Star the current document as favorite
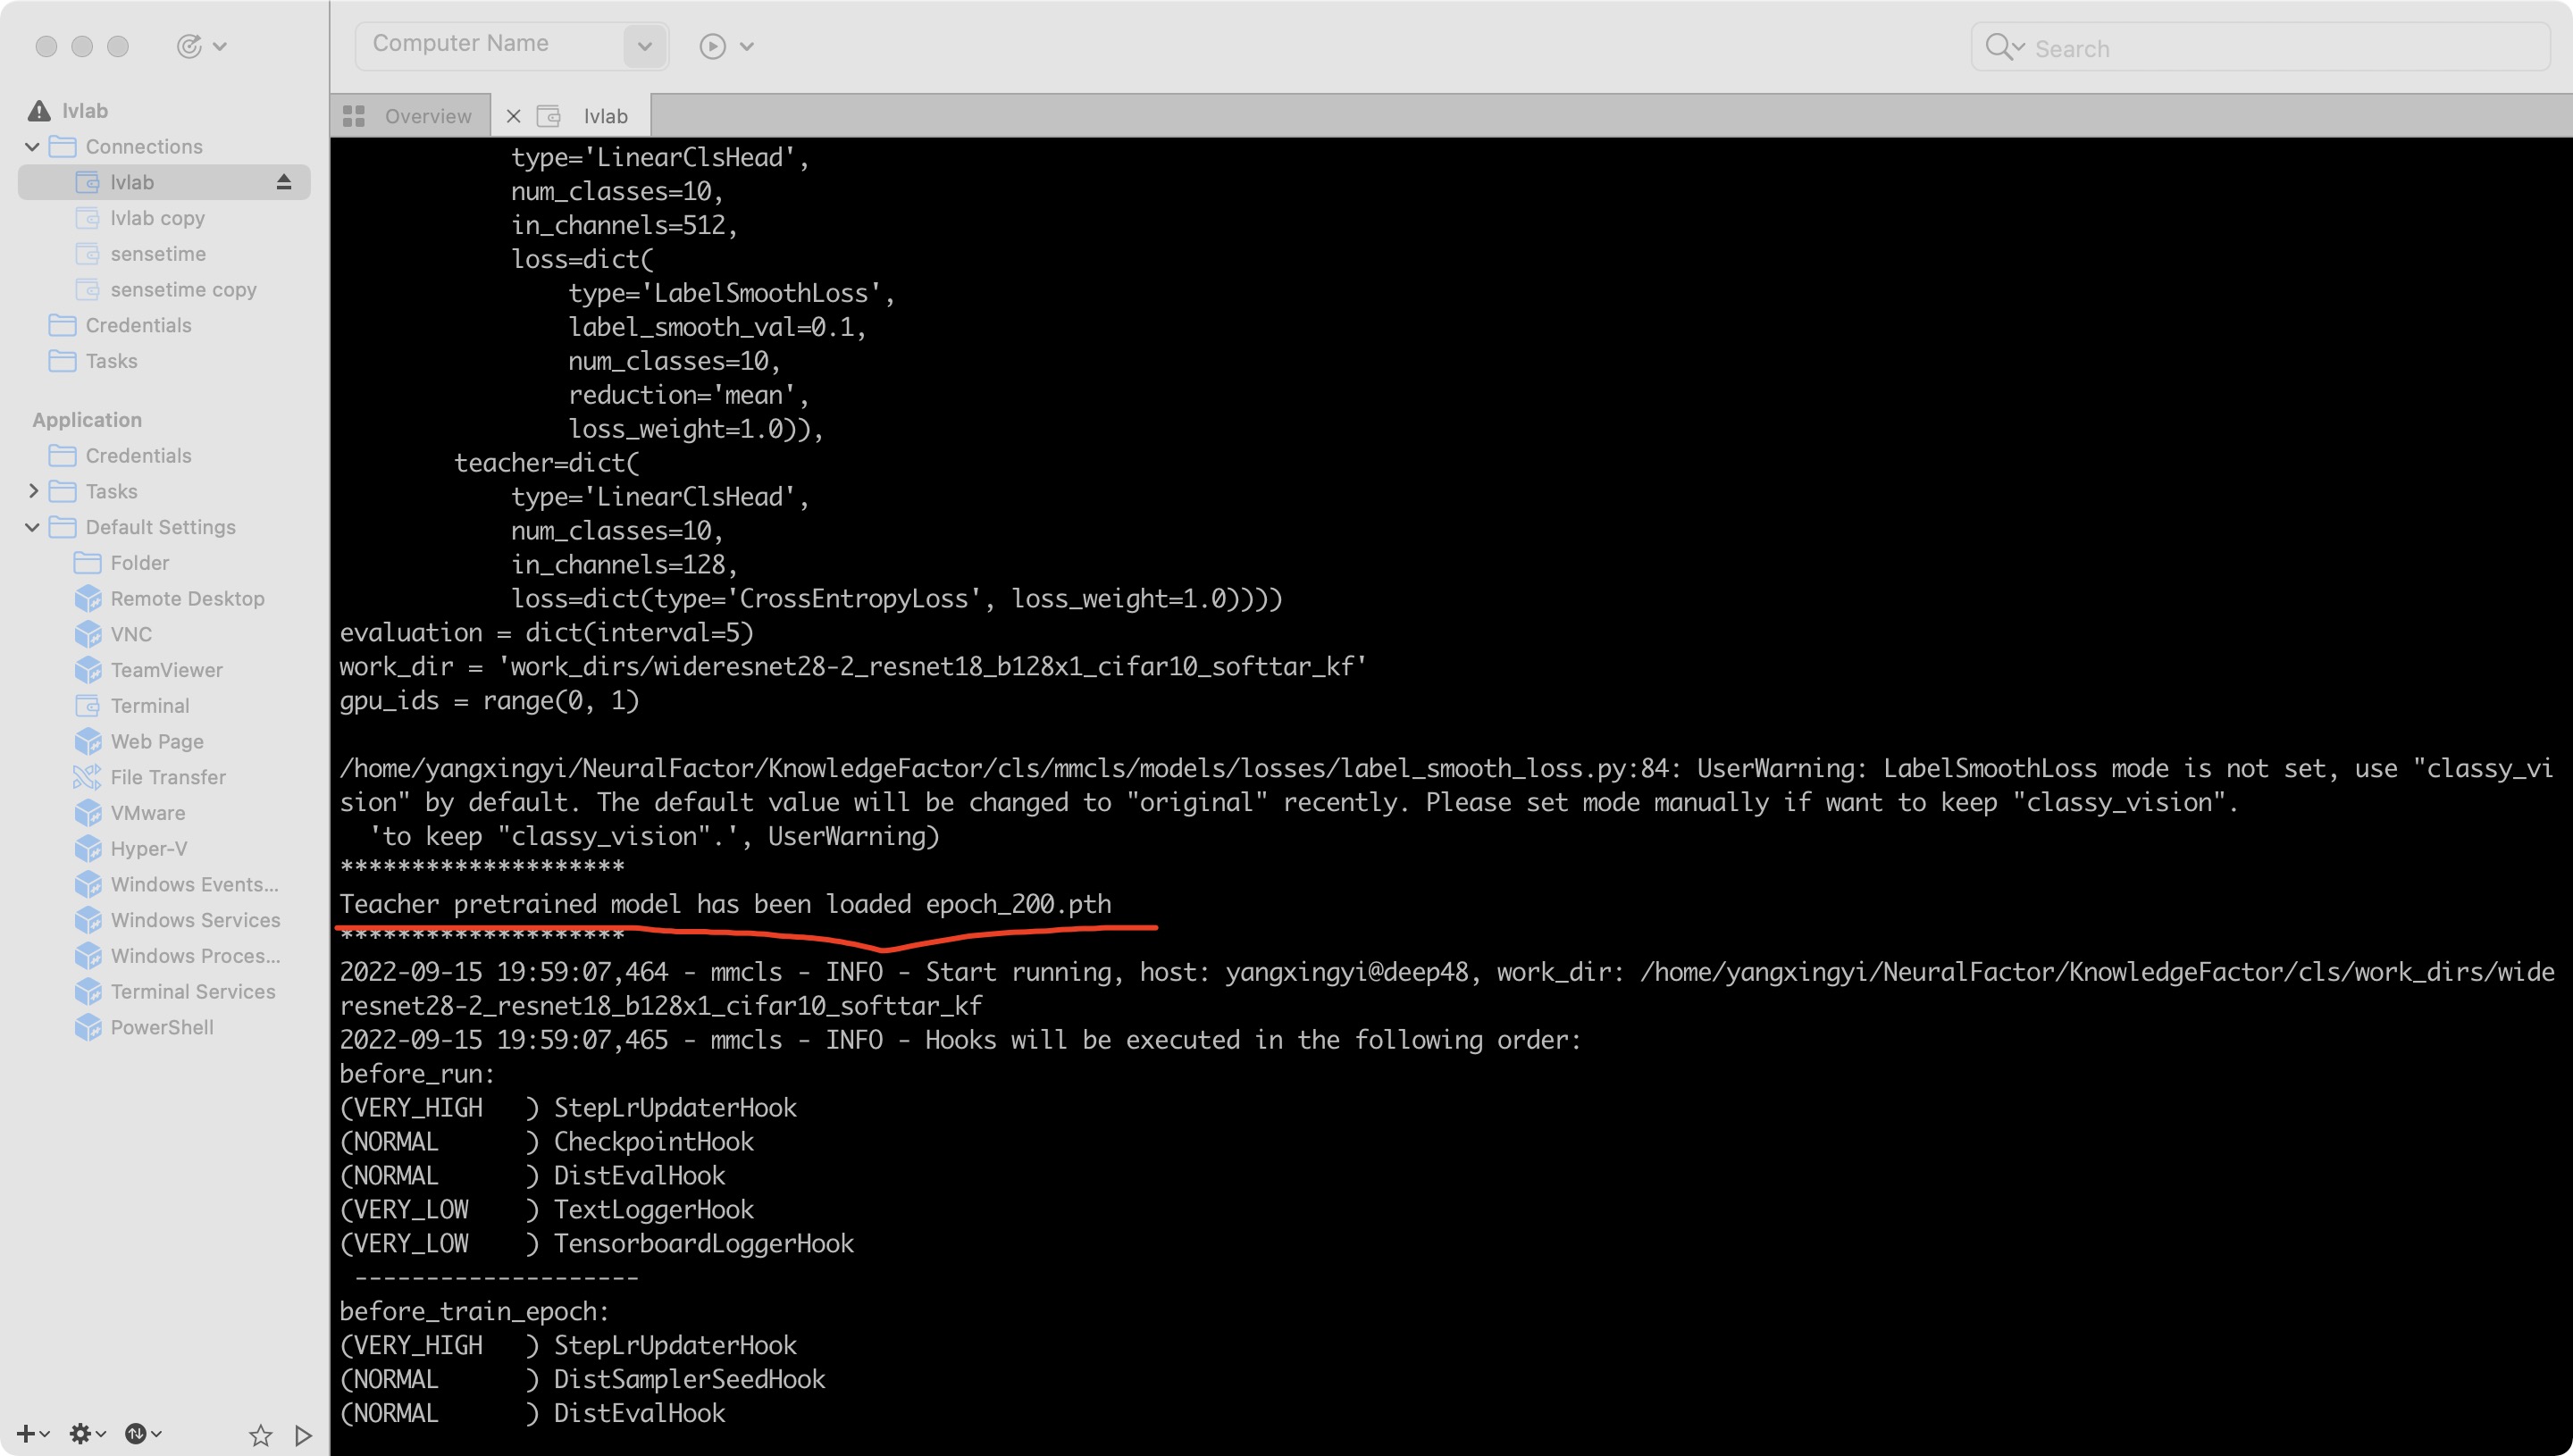The height and width of the screenshot is (1456, 2573). [260, 1434]
